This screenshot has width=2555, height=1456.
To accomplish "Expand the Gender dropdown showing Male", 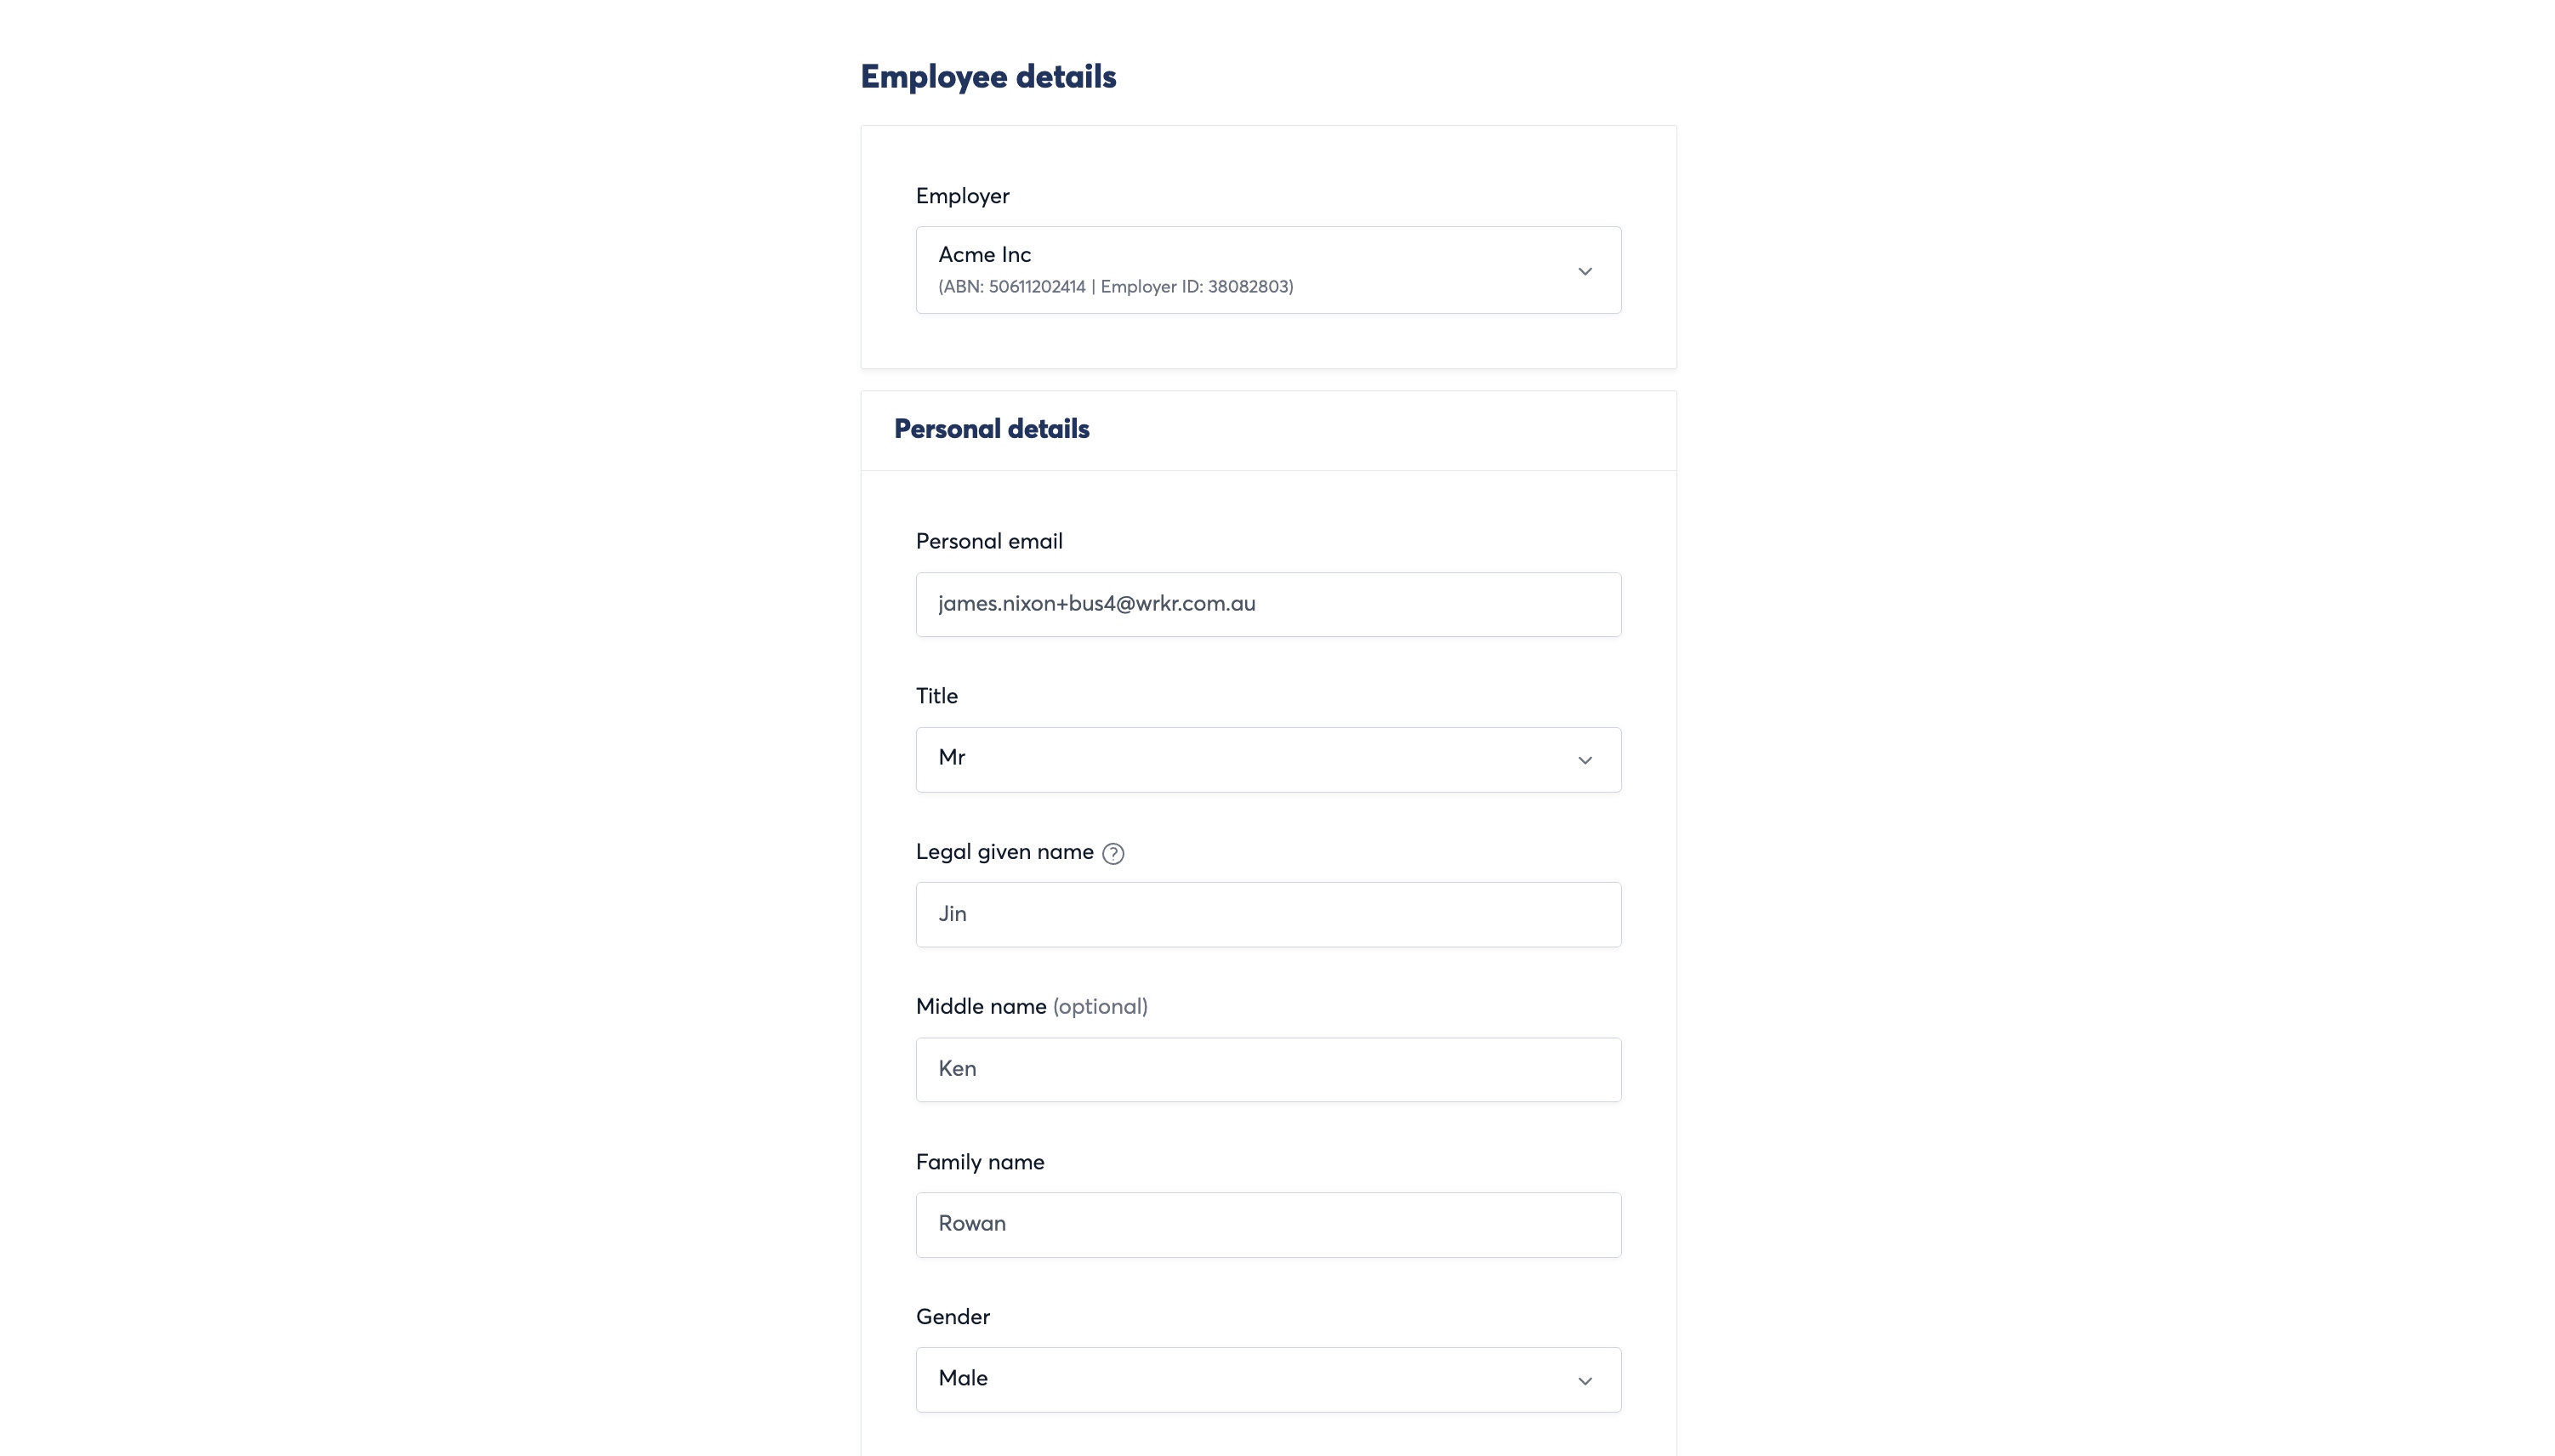I will coord(1268,1380).
